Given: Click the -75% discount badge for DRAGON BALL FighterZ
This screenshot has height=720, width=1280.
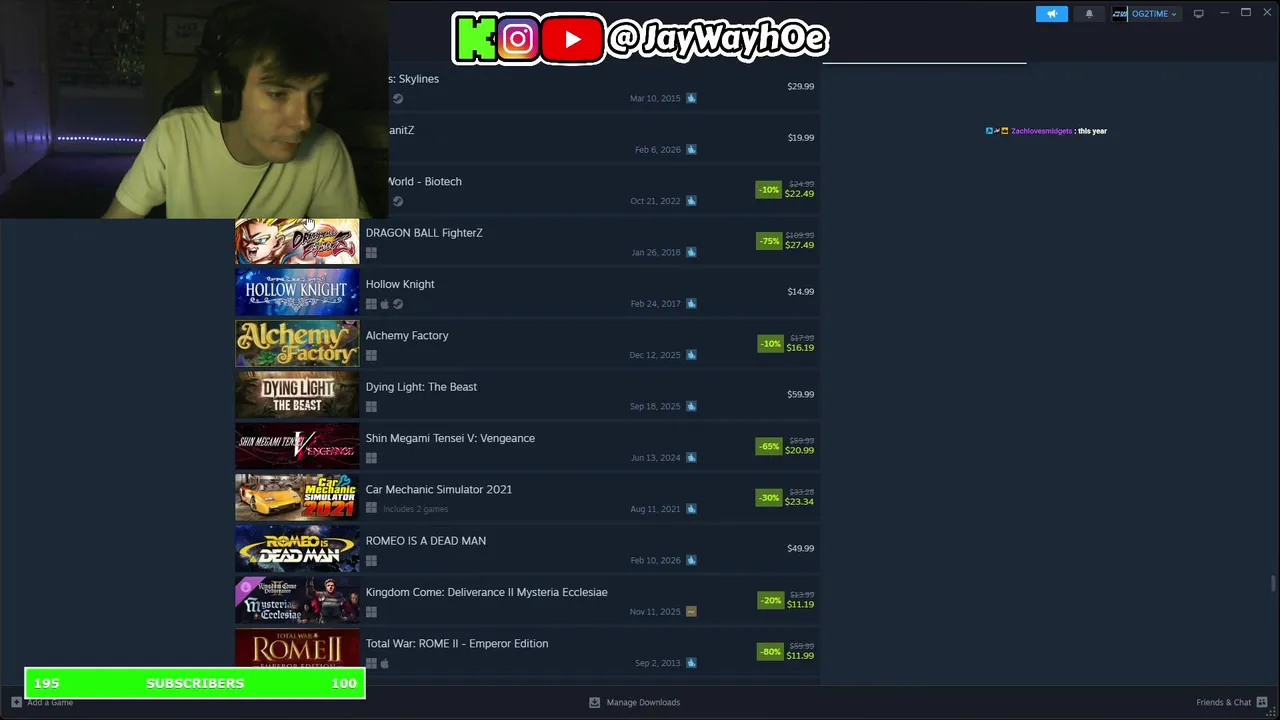Looking at the screenshot, I should pyautogui.click(x=769, y=241).
